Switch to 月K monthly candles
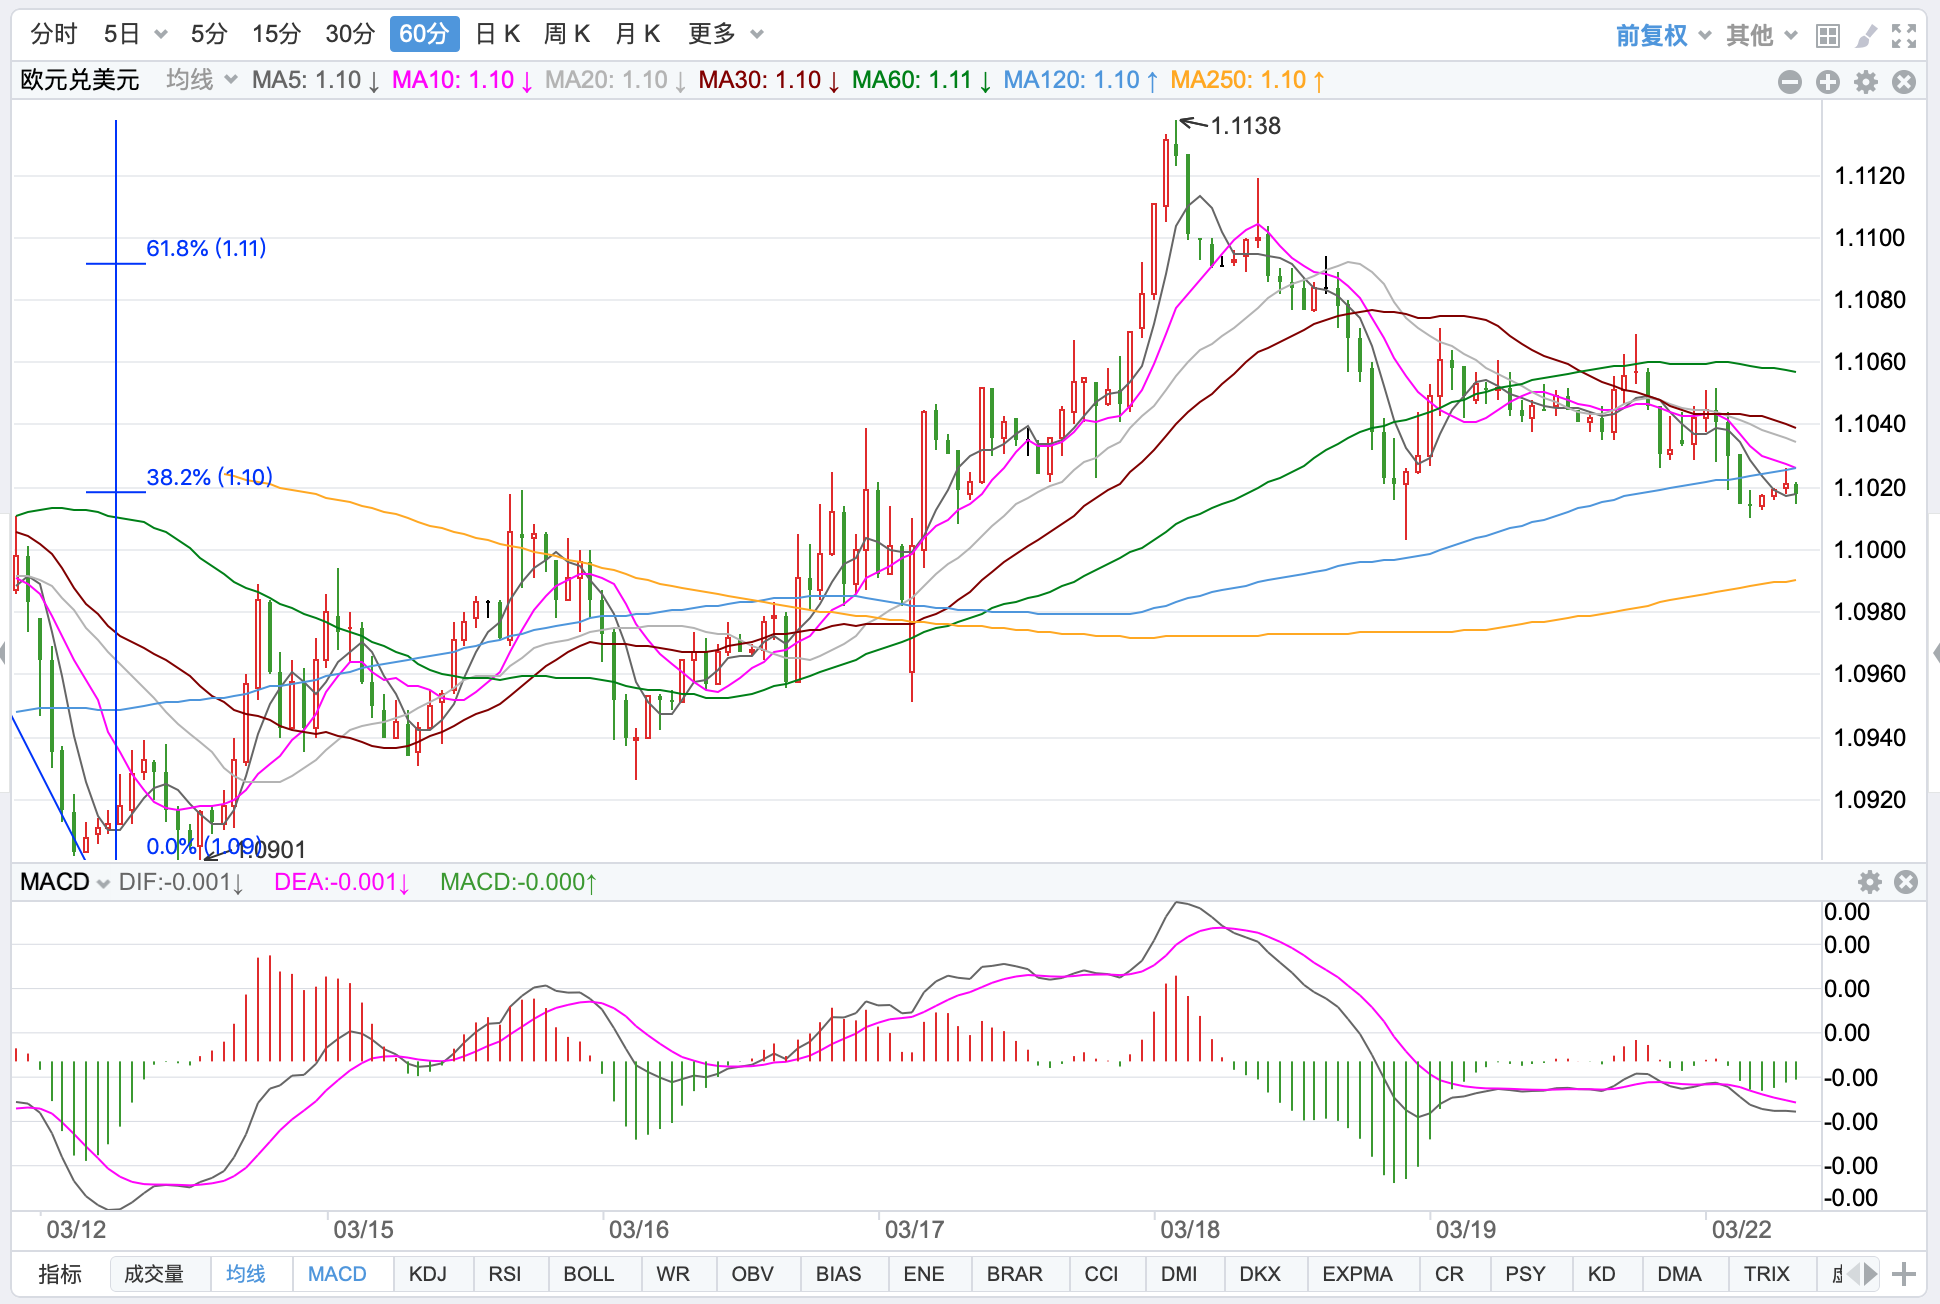Viewport: 1940px width, 1304px height. 638,34
